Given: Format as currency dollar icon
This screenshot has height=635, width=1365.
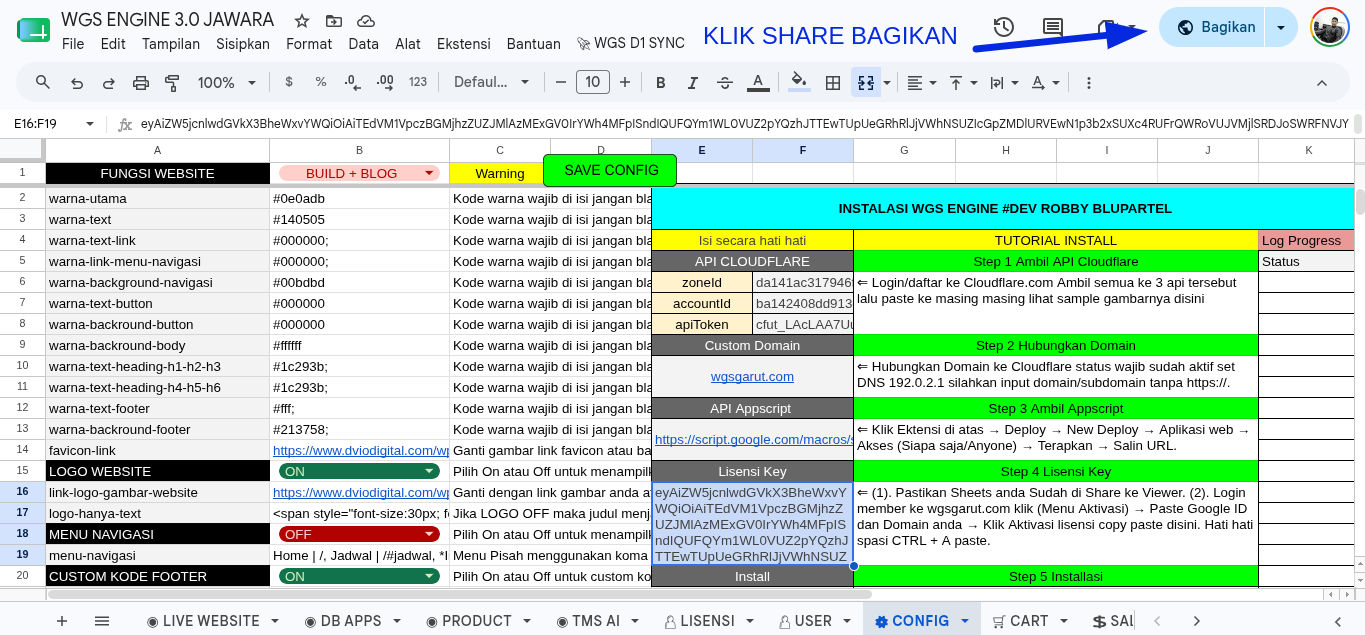Looking at the screenshot, I should point(289,82).
